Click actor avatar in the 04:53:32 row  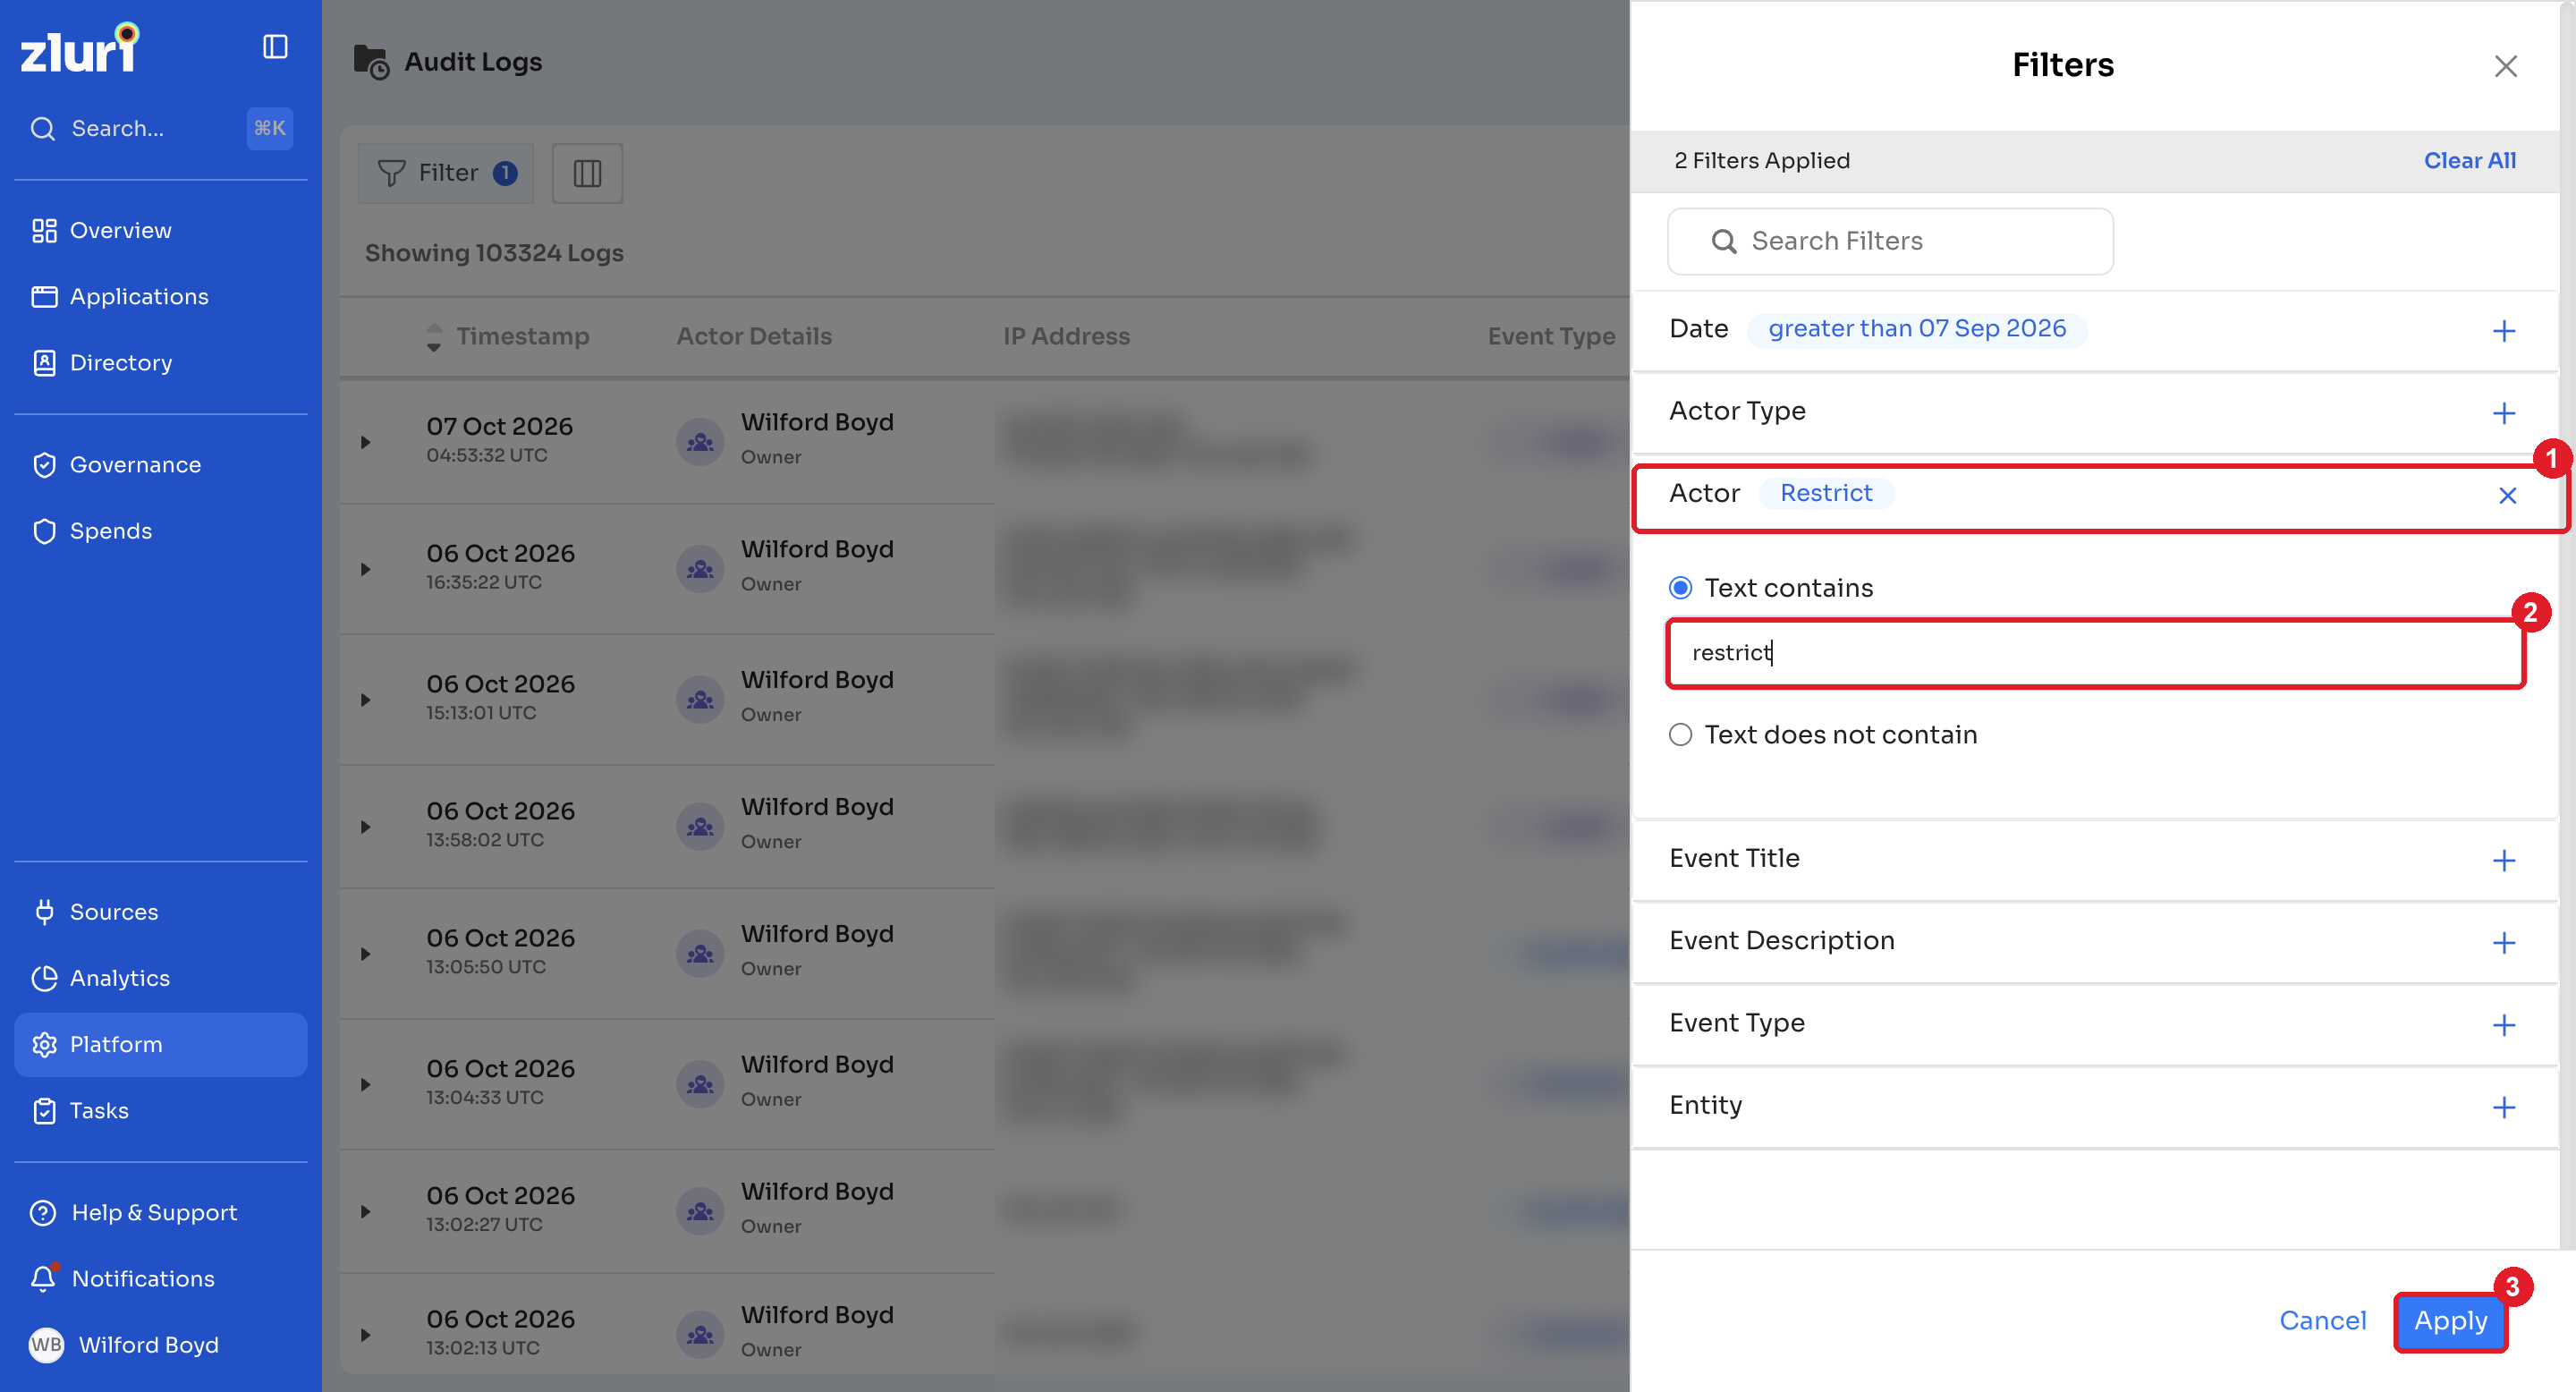pos(700,441)
